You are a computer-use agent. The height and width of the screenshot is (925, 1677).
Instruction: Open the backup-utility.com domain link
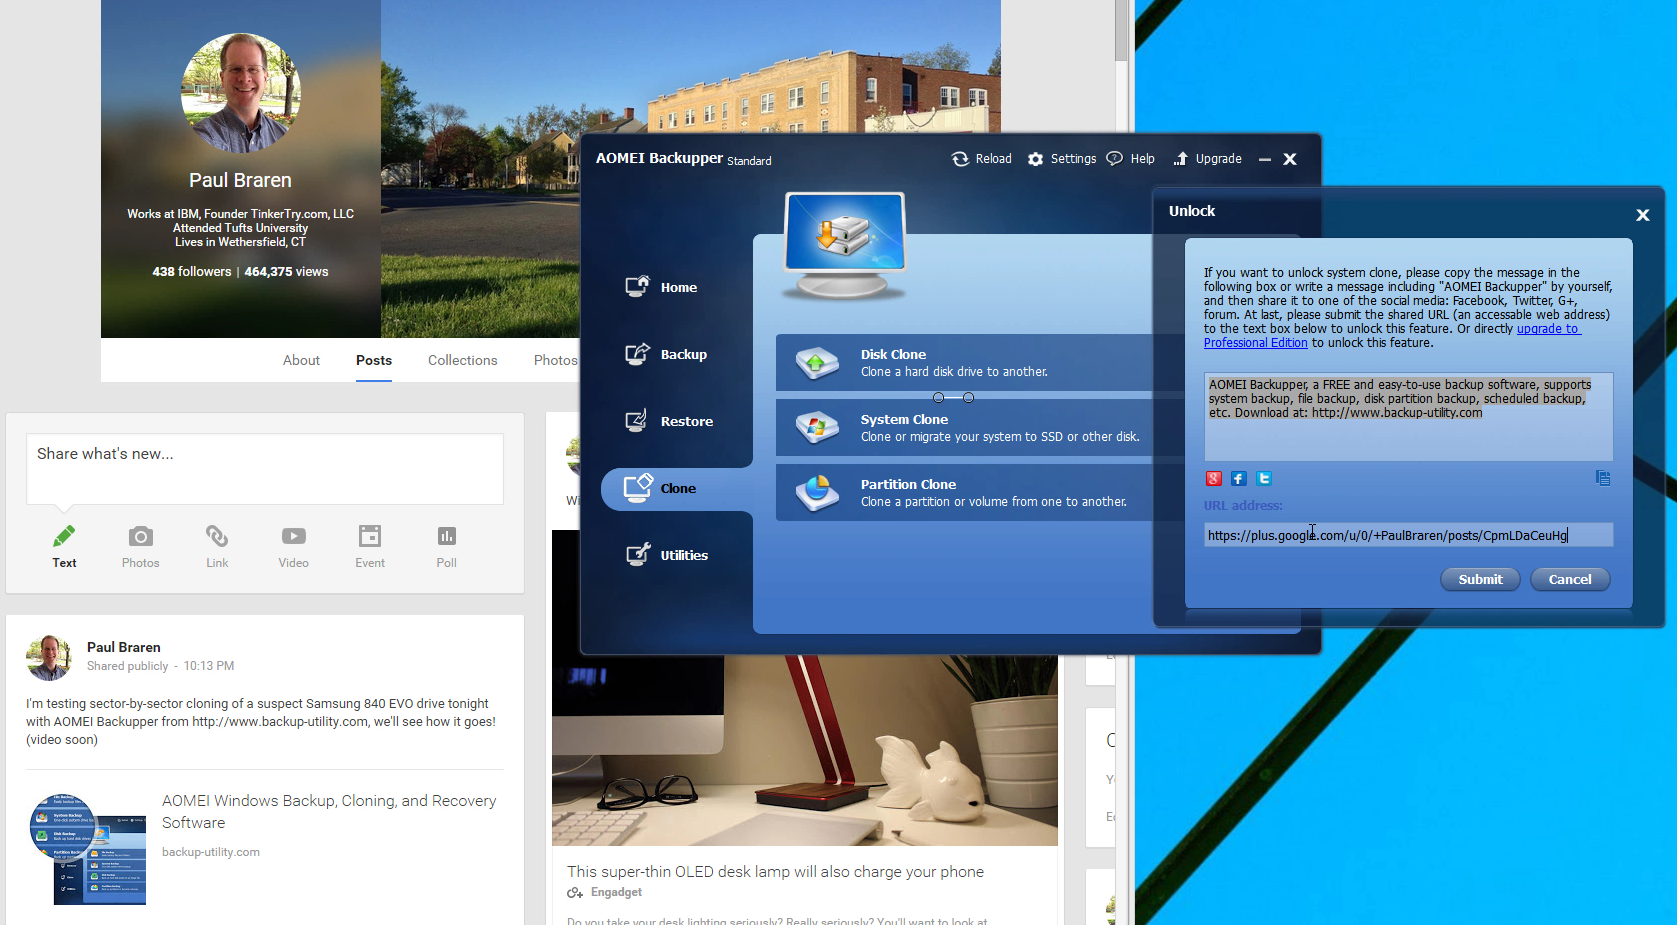click(x=211, y=852)
